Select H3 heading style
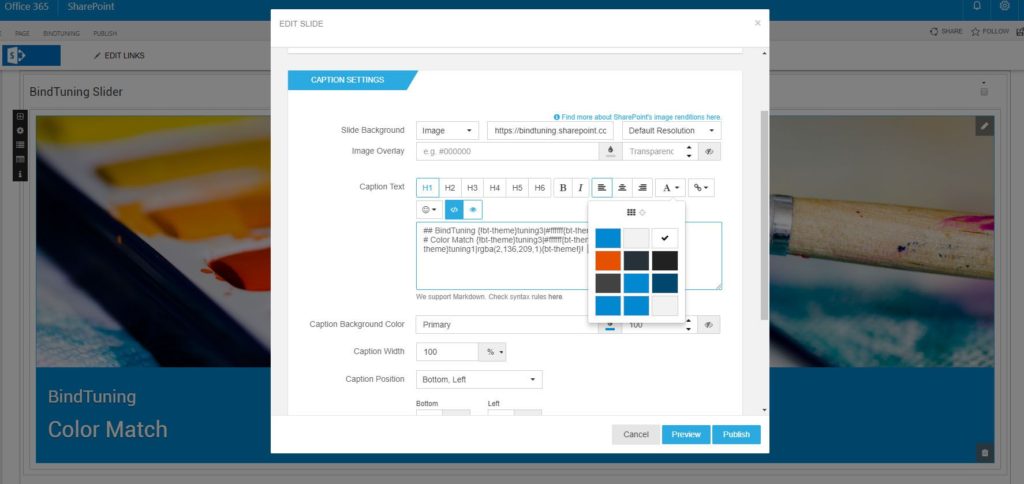The height and width of the screenshot is (484, 1024). click(472, 188)
